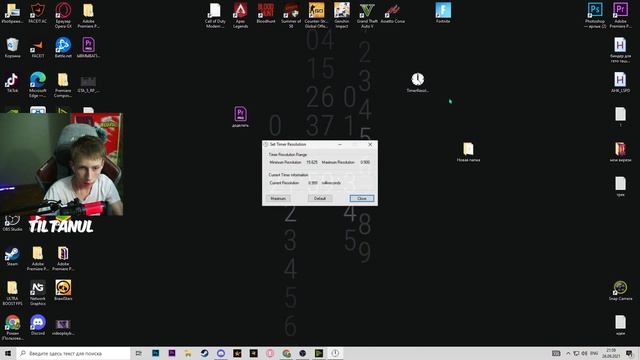Open the Opera GX browser shortcut

click(63, 15)
